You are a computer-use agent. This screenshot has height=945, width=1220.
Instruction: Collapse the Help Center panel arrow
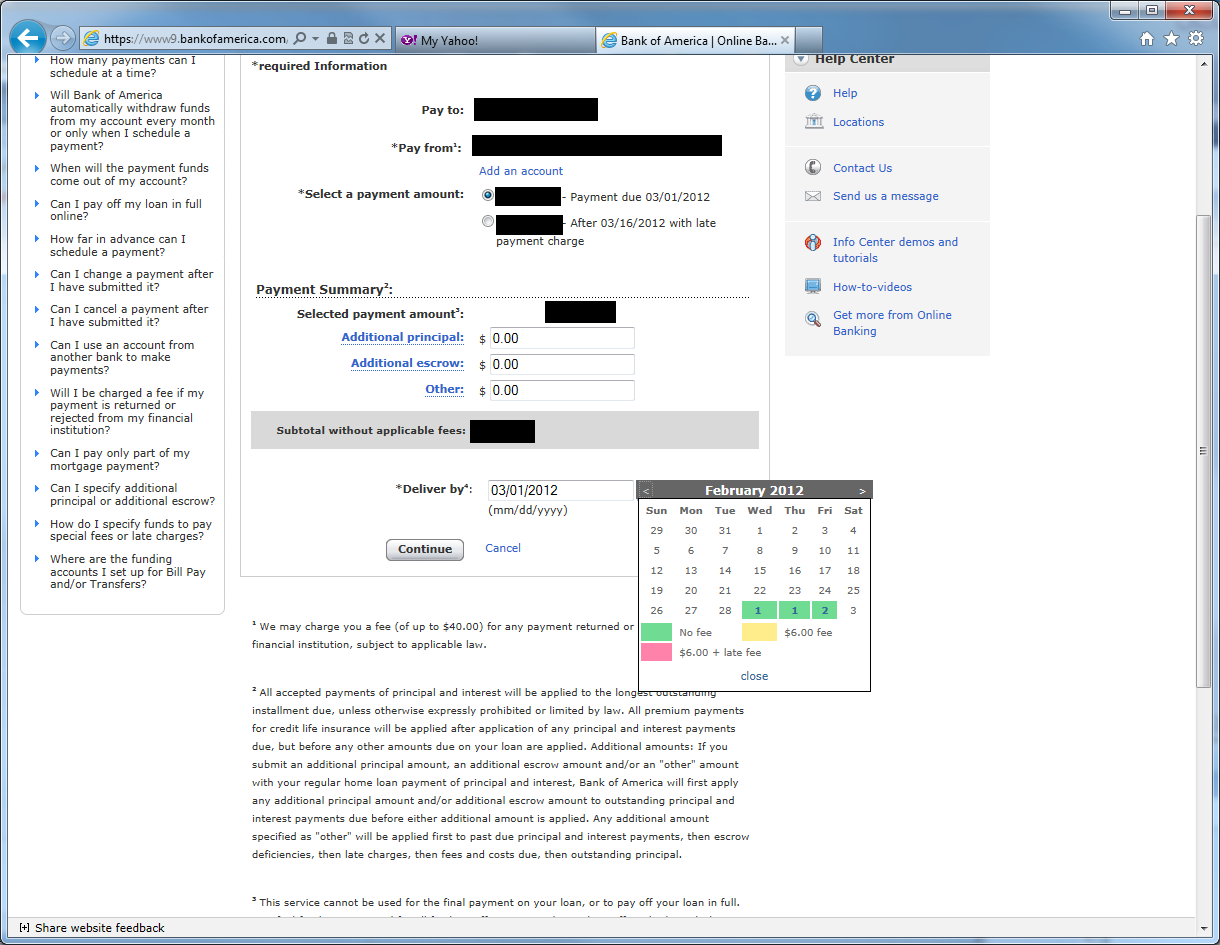coord(800,59)
